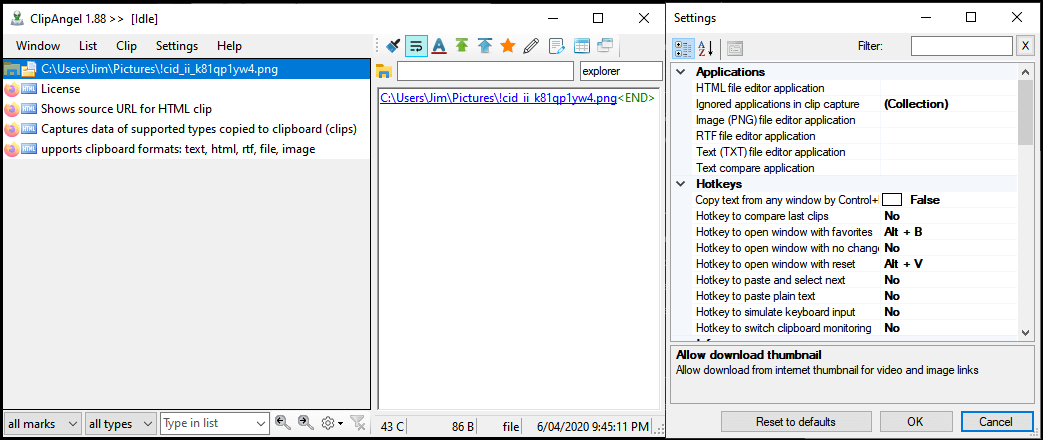Select 'RTF file editor application' setting
1043x440 pixels.
855,136
